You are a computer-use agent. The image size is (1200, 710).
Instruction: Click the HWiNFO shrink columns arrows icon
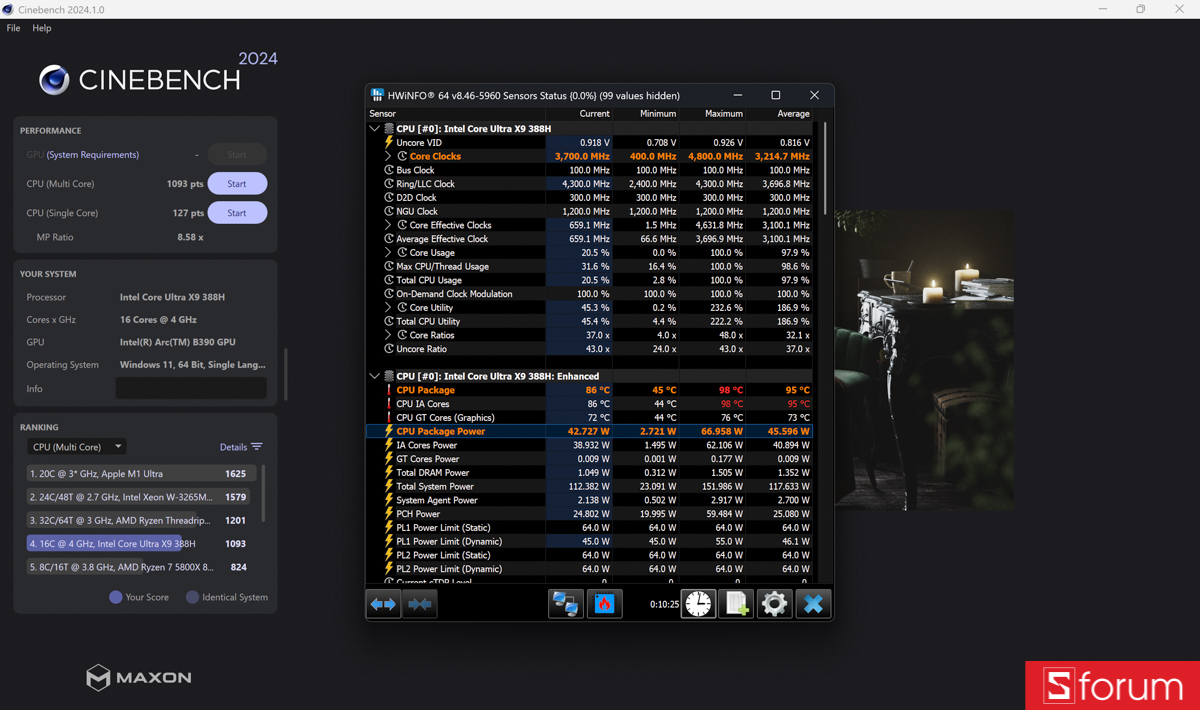[x=421, y=604]
